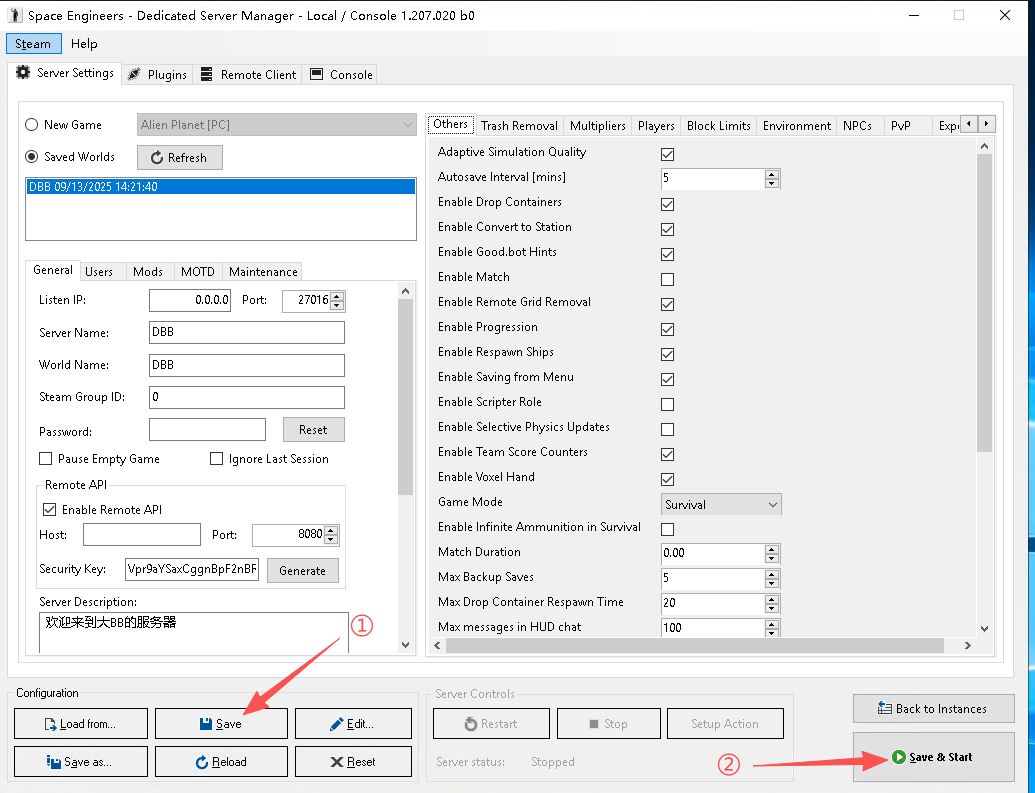Image resolution: width=1035 pixels, height=793 pixels.
Task: Increase the Autosave Interval spinner value
Action: click(x=771, y=174)
